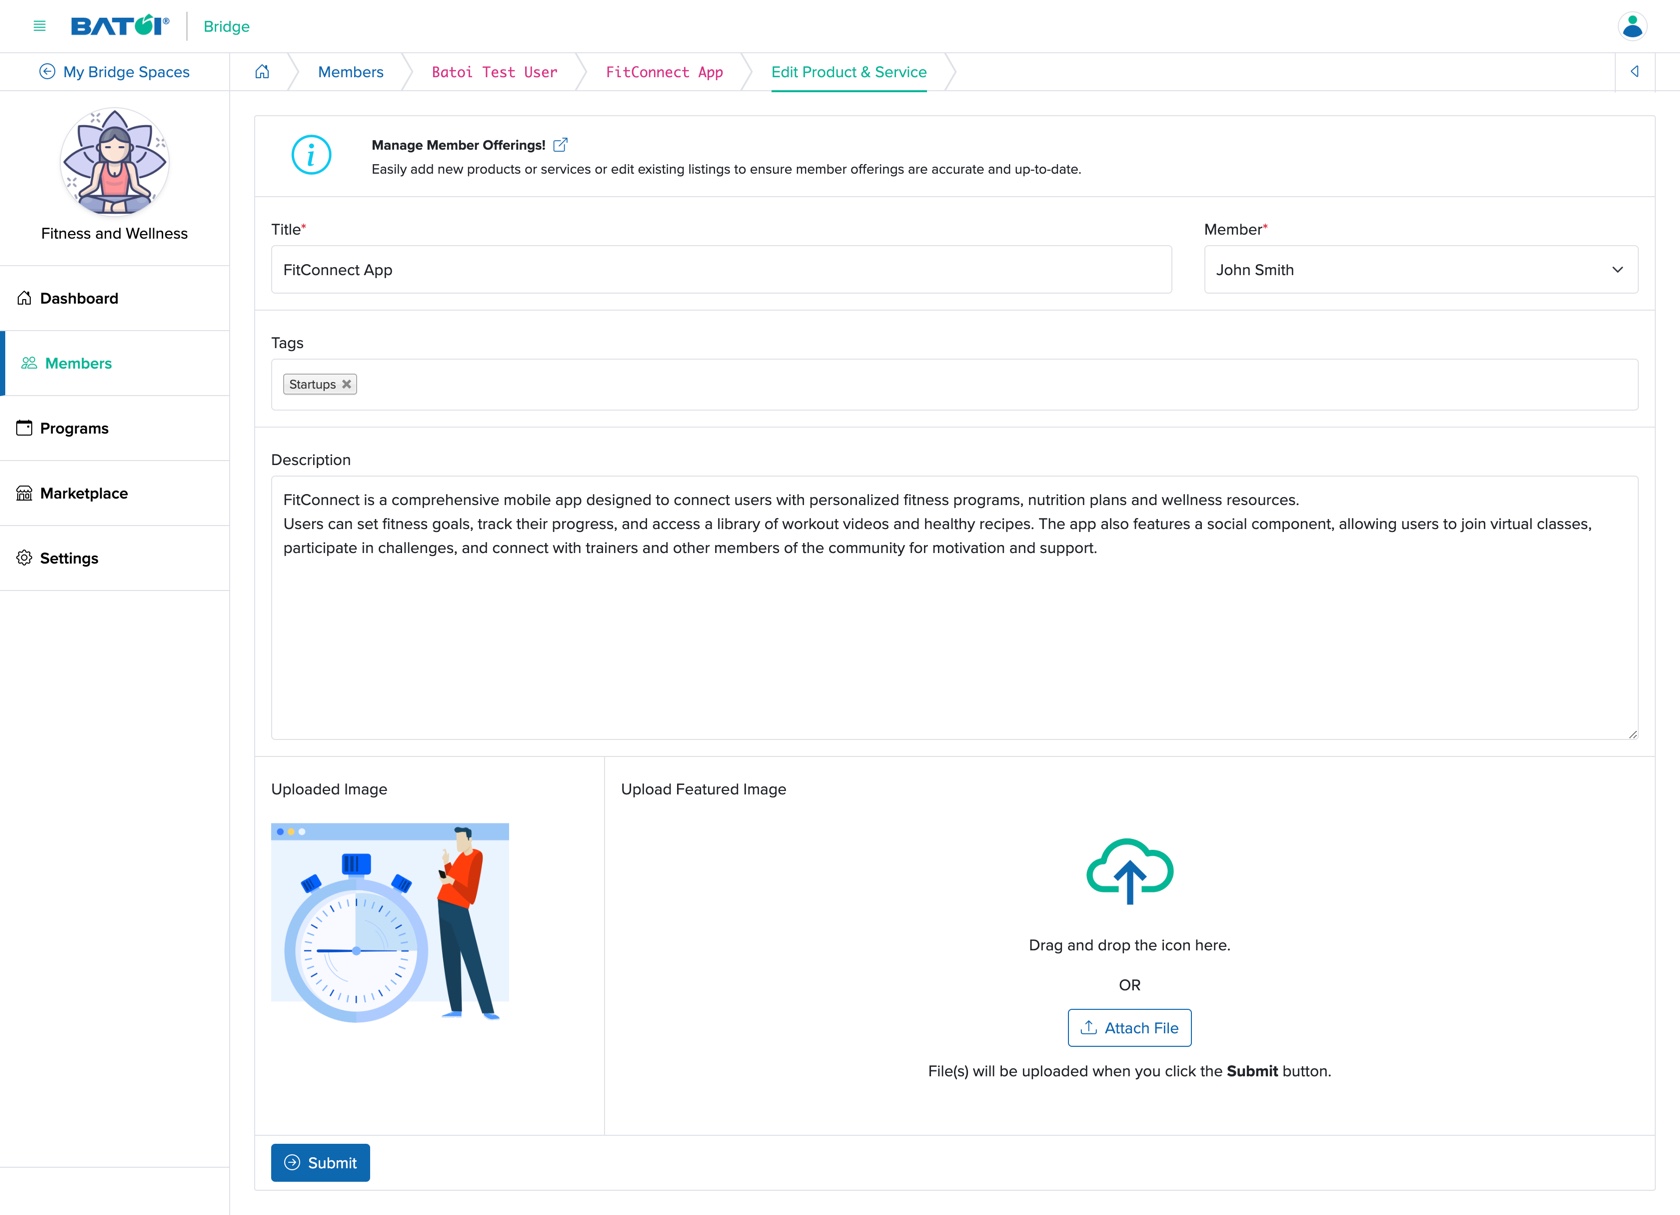This screenshot has width=1680, height=1215.
Task: Click the cloud upload icon
Action: (1130, 871)
